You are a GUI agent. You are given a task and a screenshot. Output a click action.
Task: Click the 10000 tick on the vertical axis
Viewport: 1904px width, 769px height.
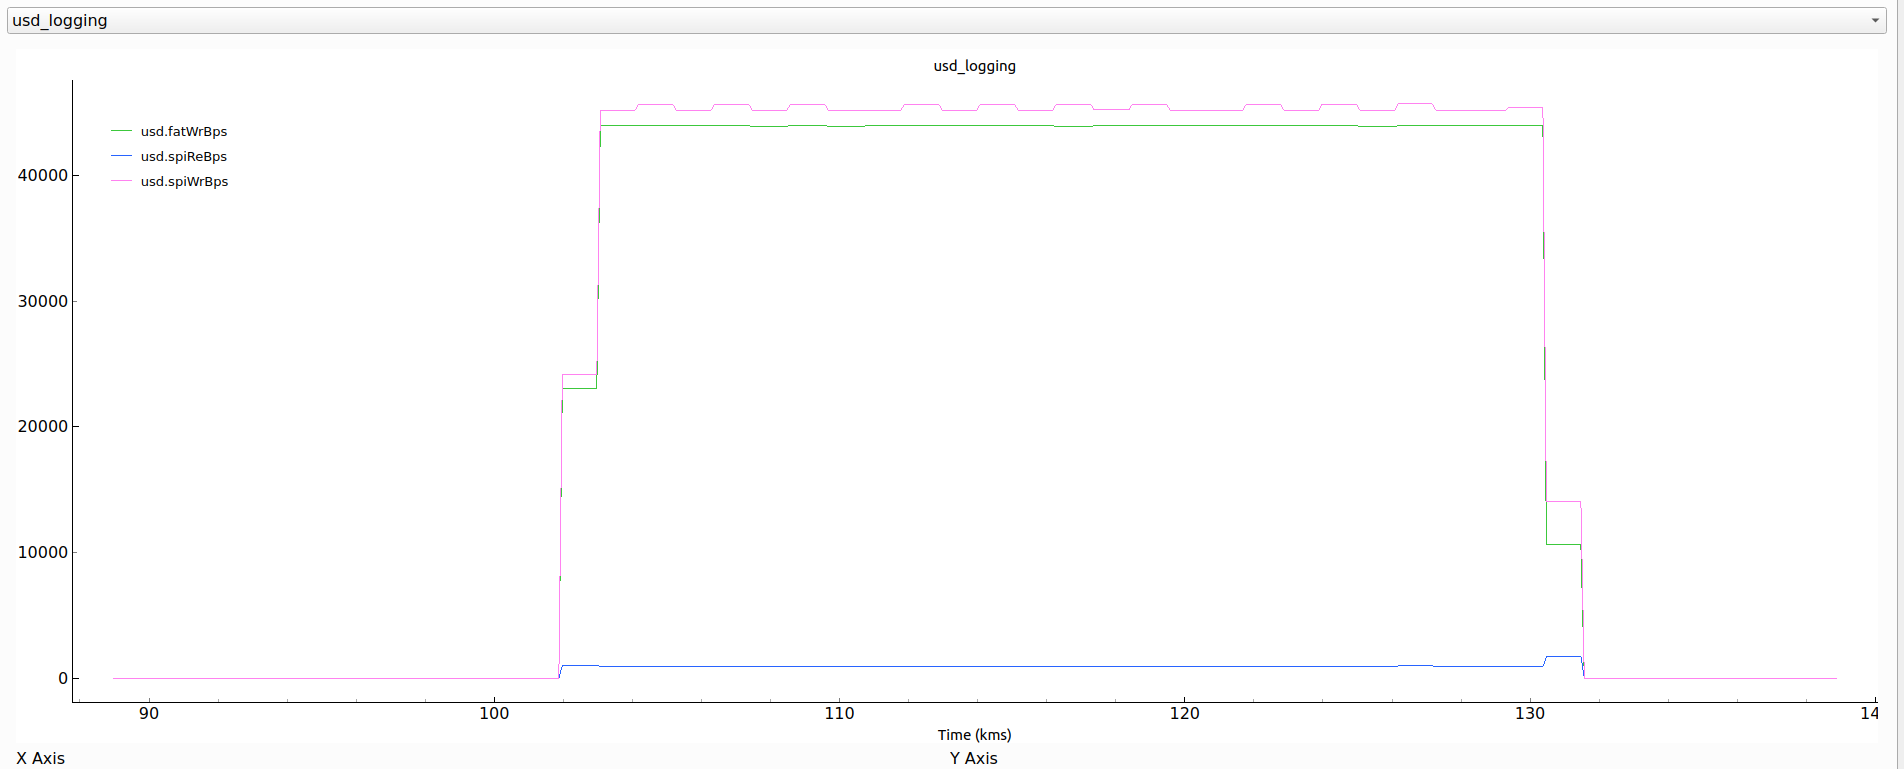[43, 553]
